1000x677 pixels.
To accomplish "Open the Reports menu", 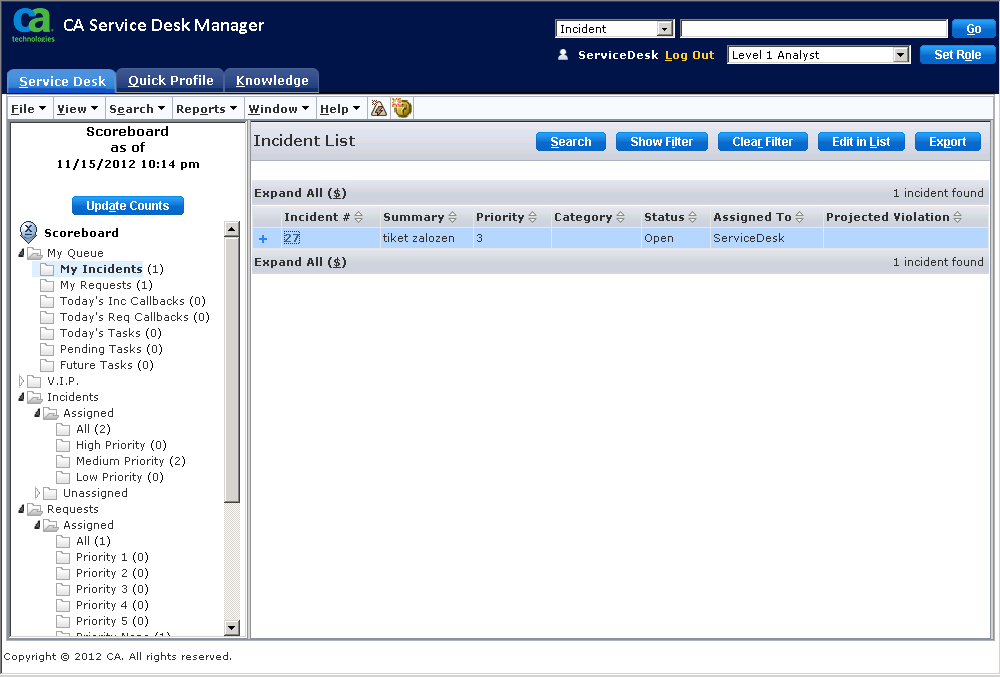I will point(207,109).
